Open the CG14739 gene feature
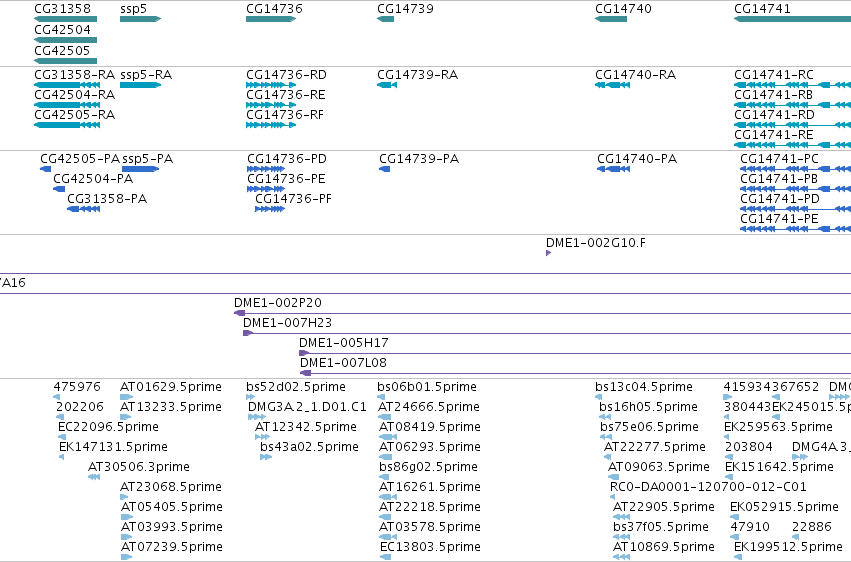This screenshot has height=562, width=851. 385,19
